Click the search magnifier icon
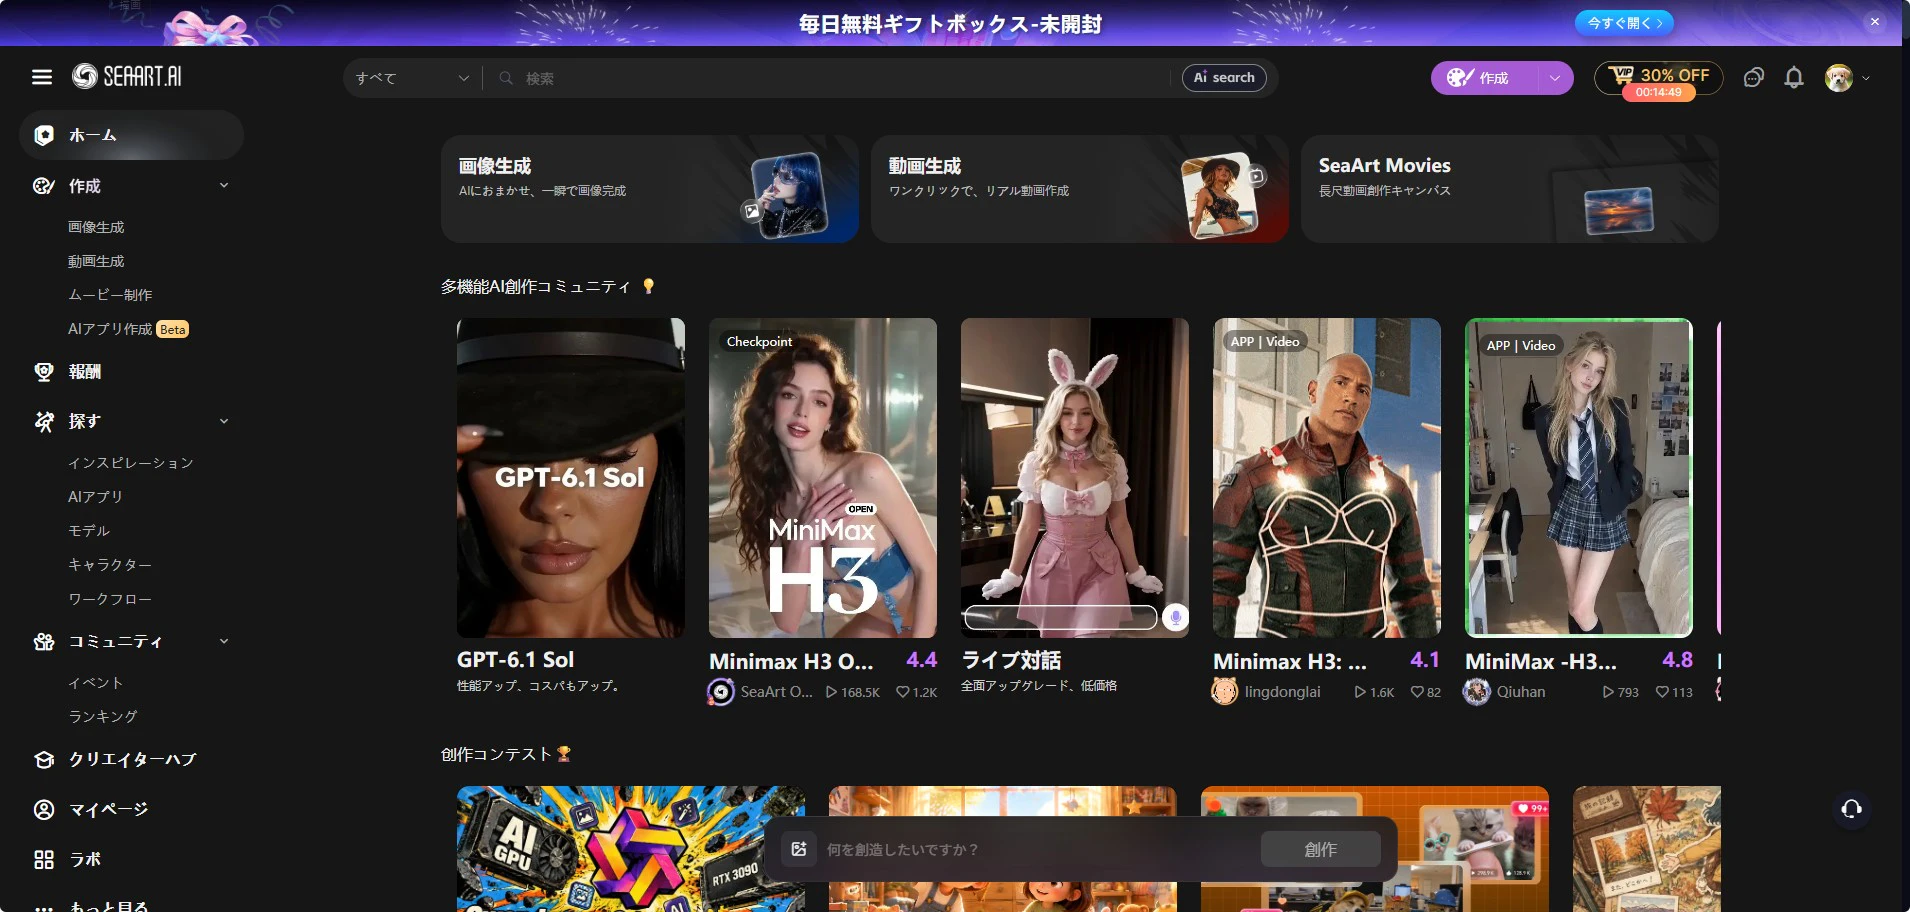1910x912 pixels. tap(506, 78)
